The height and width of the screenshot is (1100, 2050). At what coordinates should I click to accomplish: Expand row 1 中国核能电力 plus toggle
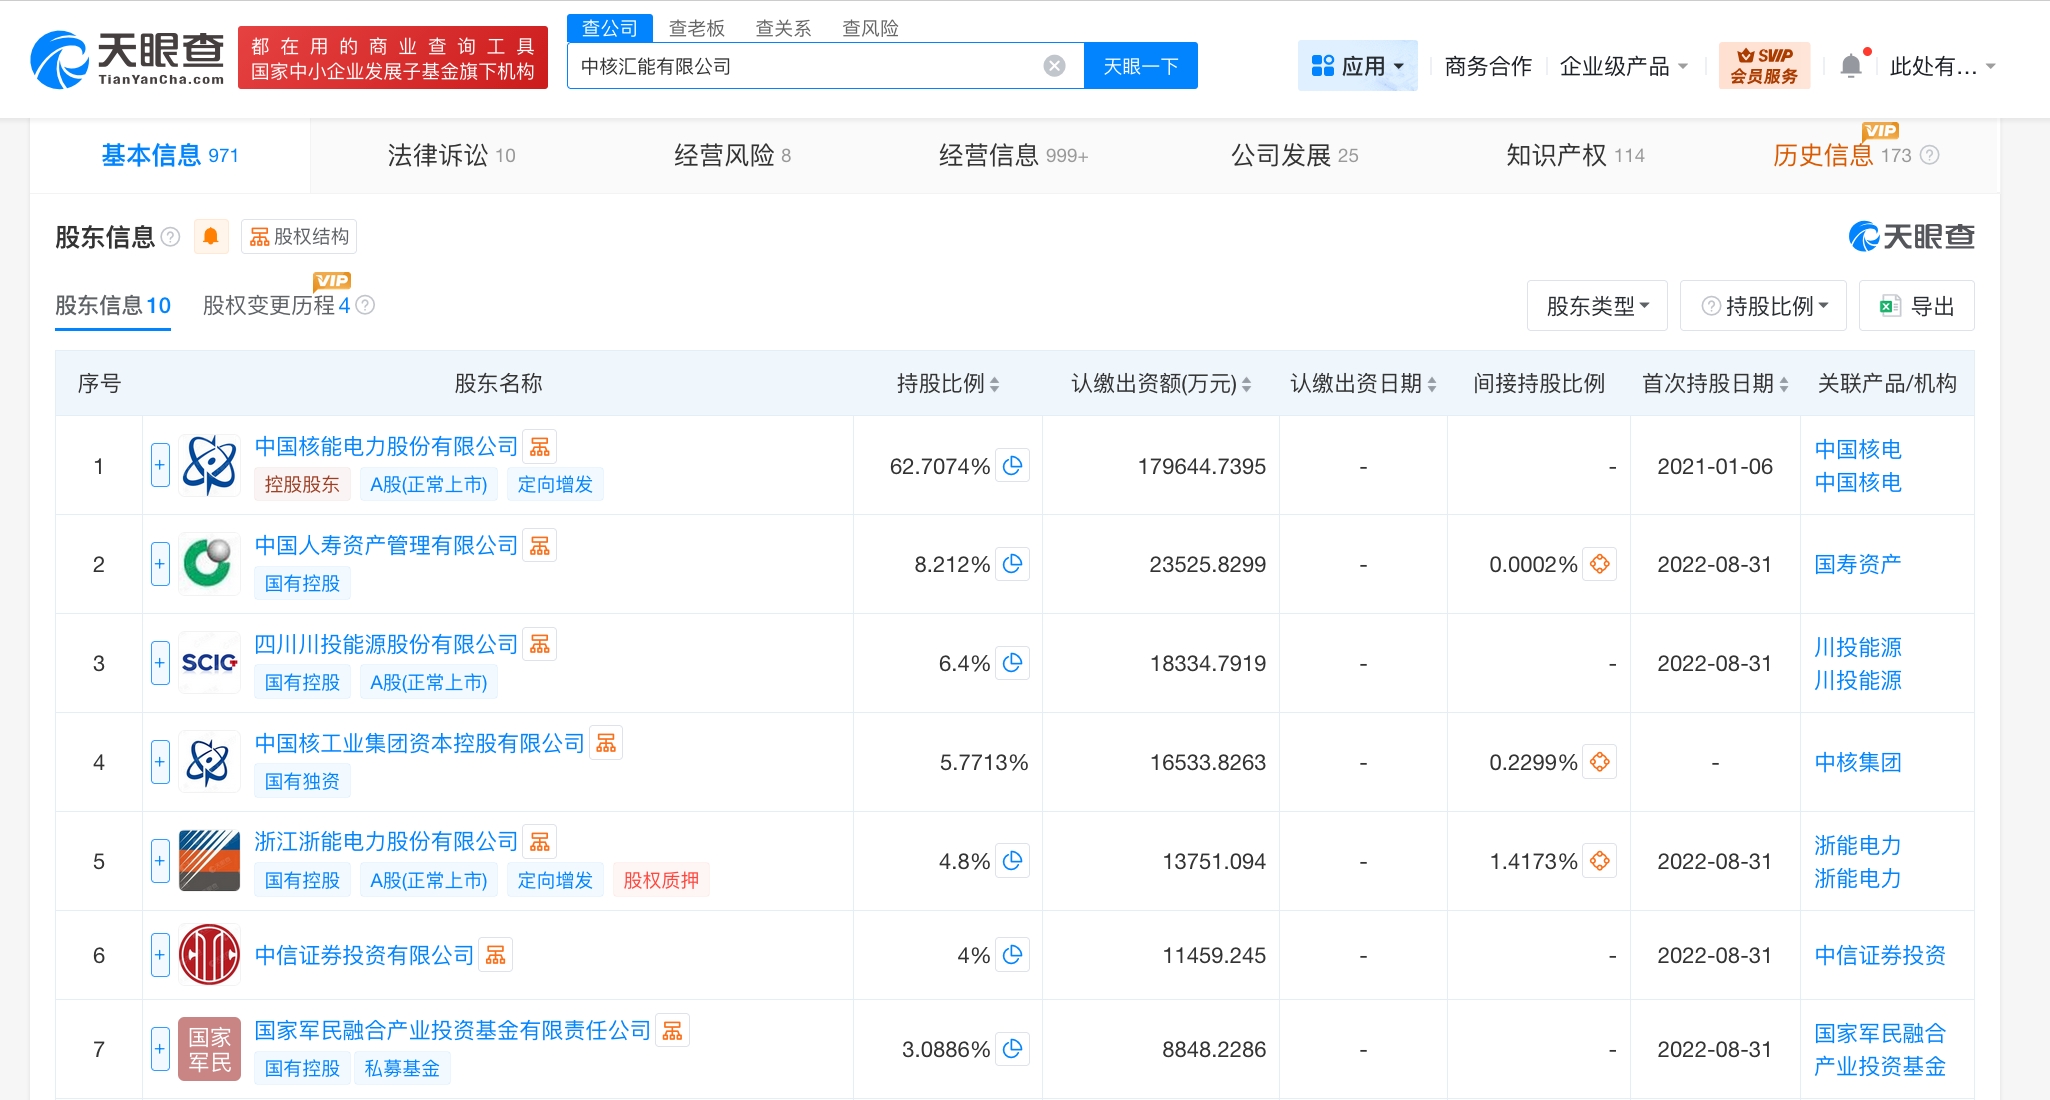tap(160, 465)
